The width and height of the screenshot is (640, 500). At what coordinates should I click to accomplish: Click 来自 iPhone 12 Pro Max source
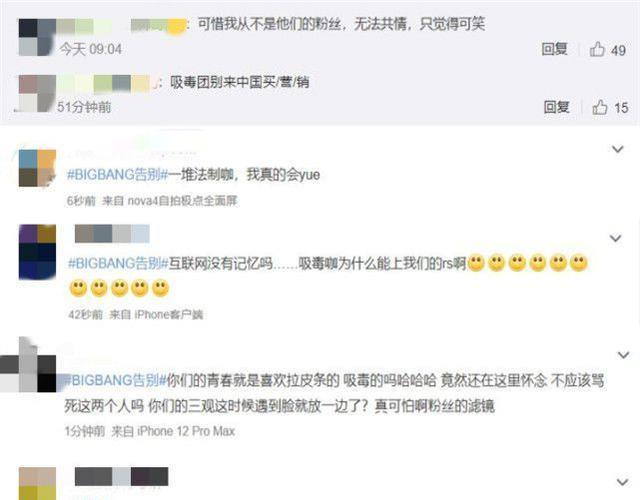(173, 431)
